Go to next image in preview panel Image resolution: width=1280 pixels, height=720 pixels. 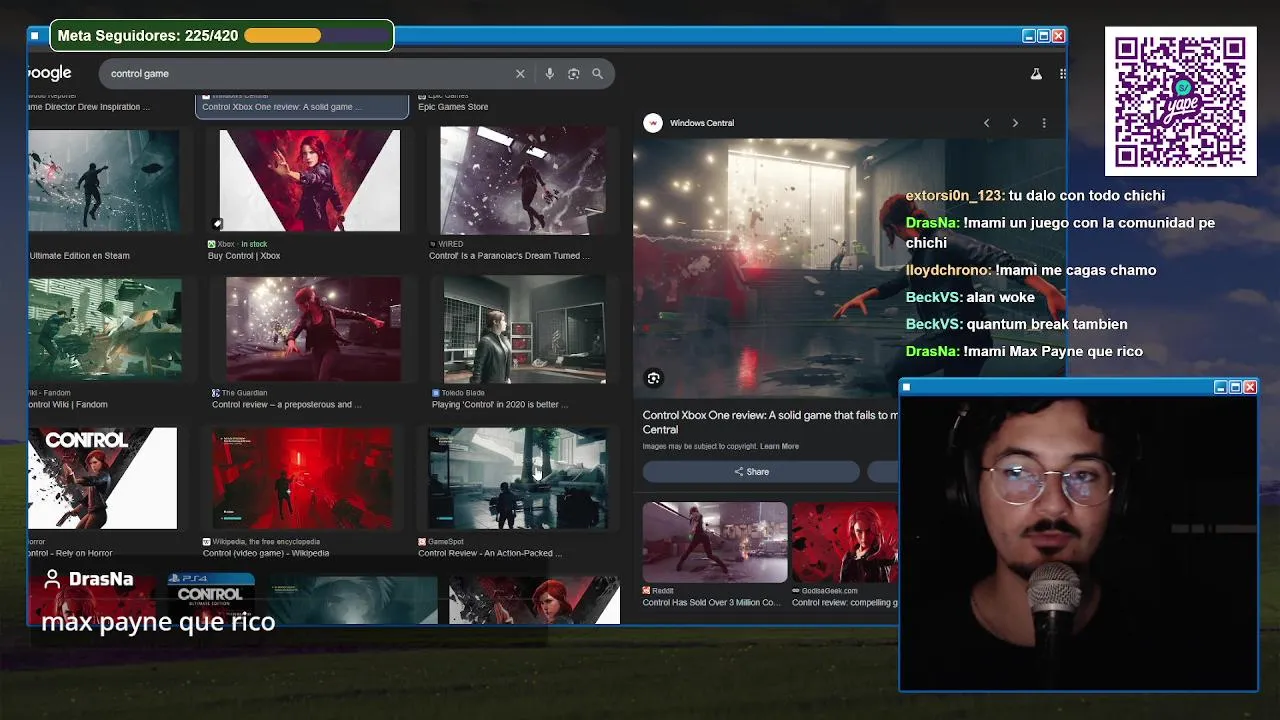click(x=1015, y=123)
